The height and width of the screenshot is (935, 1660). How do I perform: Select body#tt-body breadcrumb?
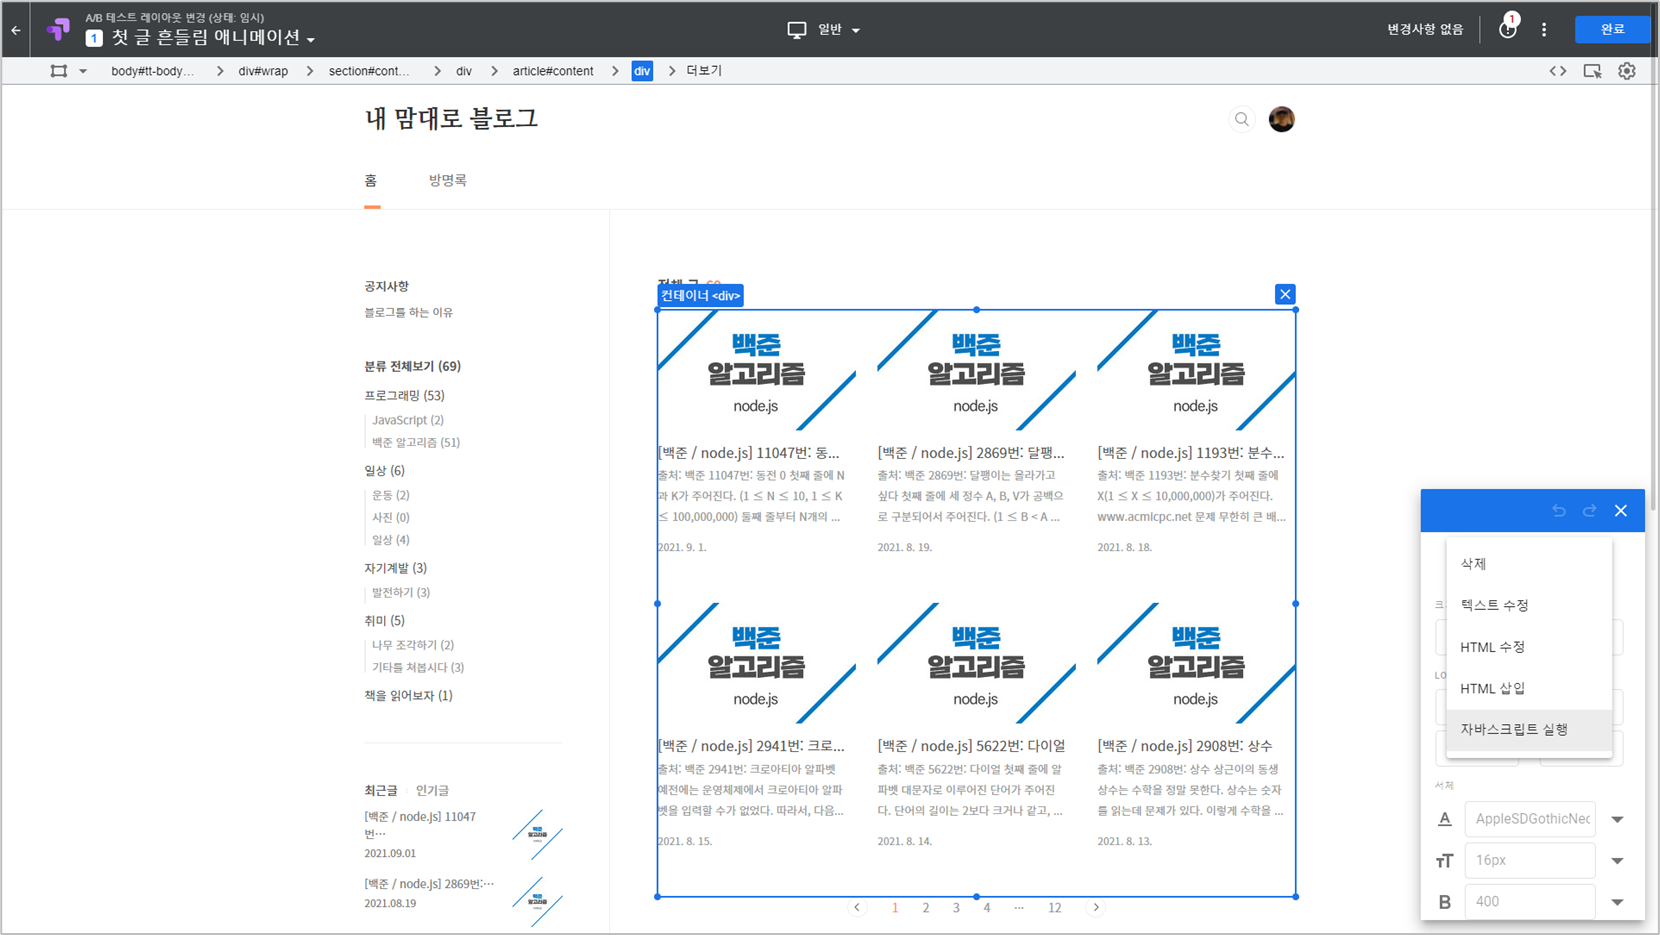pyautogui.click(x=153, y=71)
